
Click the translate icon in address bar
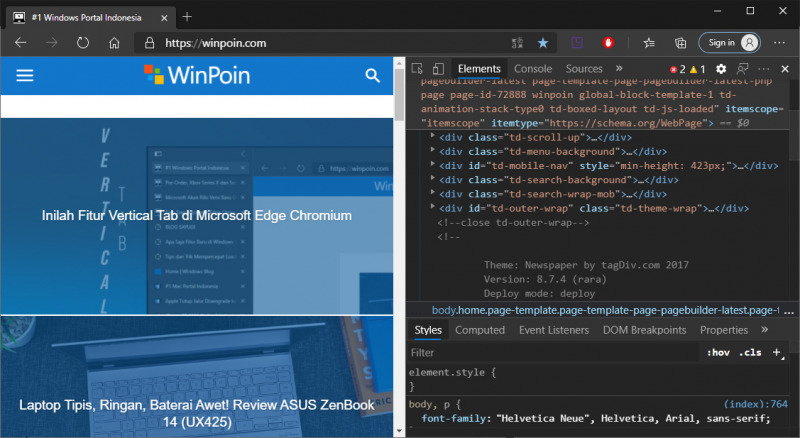pos(517,43)
